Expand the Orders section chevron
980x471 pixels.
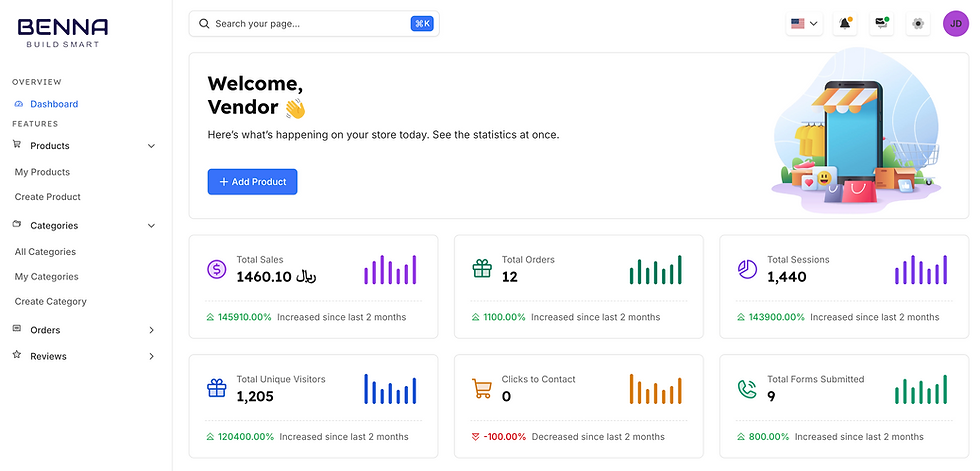coord(151,330)
